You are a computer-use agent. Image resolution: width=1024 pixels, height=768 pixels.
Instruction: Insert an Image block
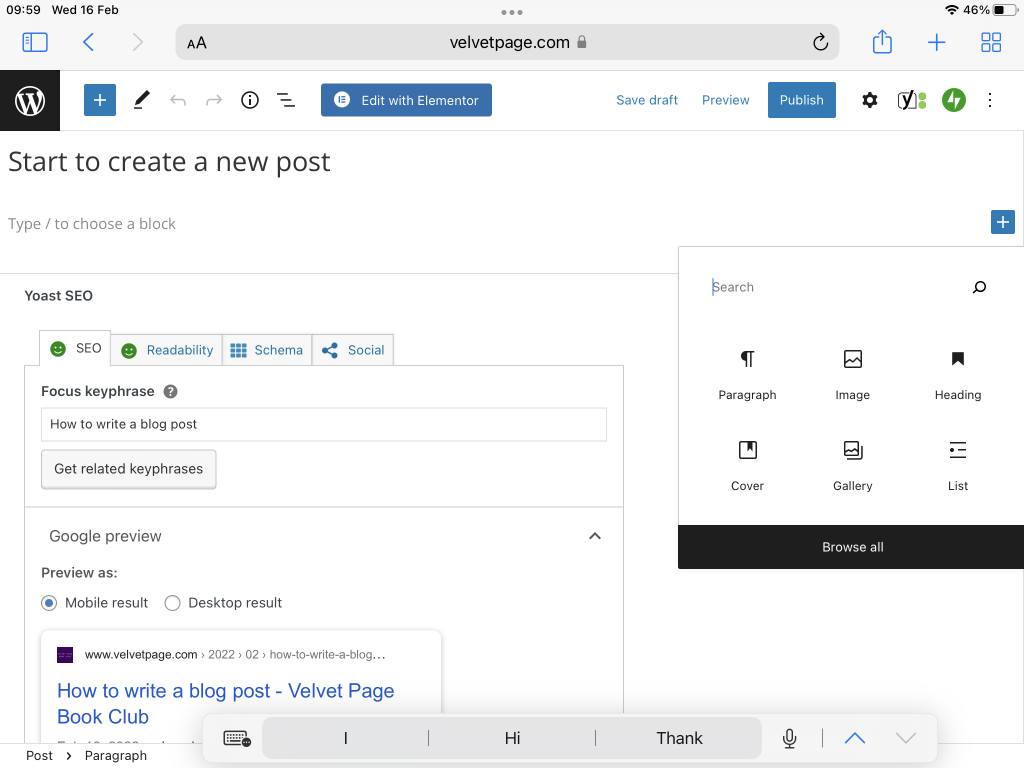pos(852,375)
